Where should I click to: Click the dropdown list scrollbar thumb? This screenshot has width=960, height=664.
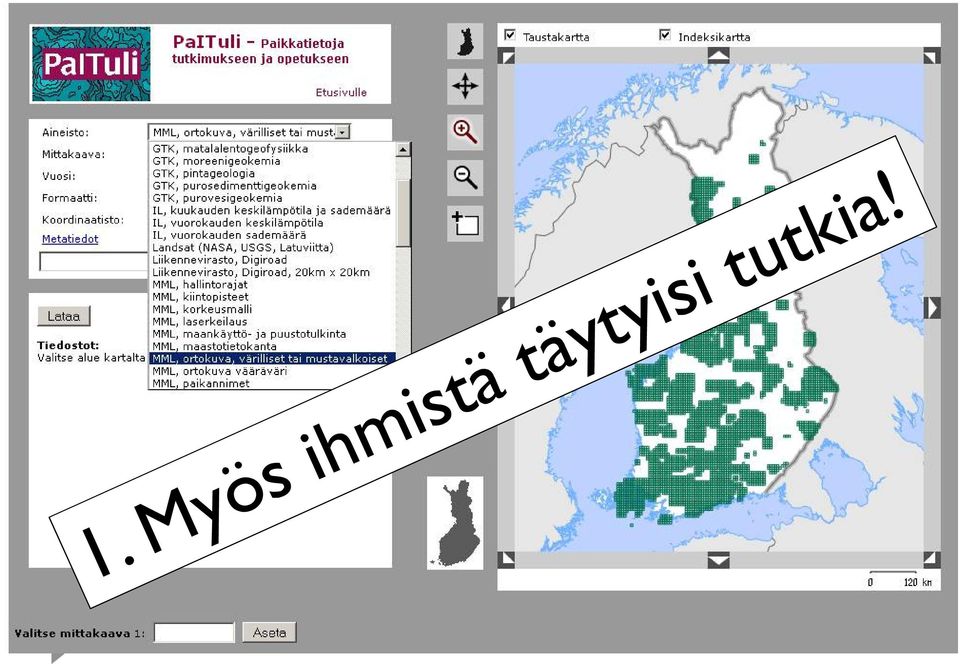pyautogui.click(x=403, y=214)
